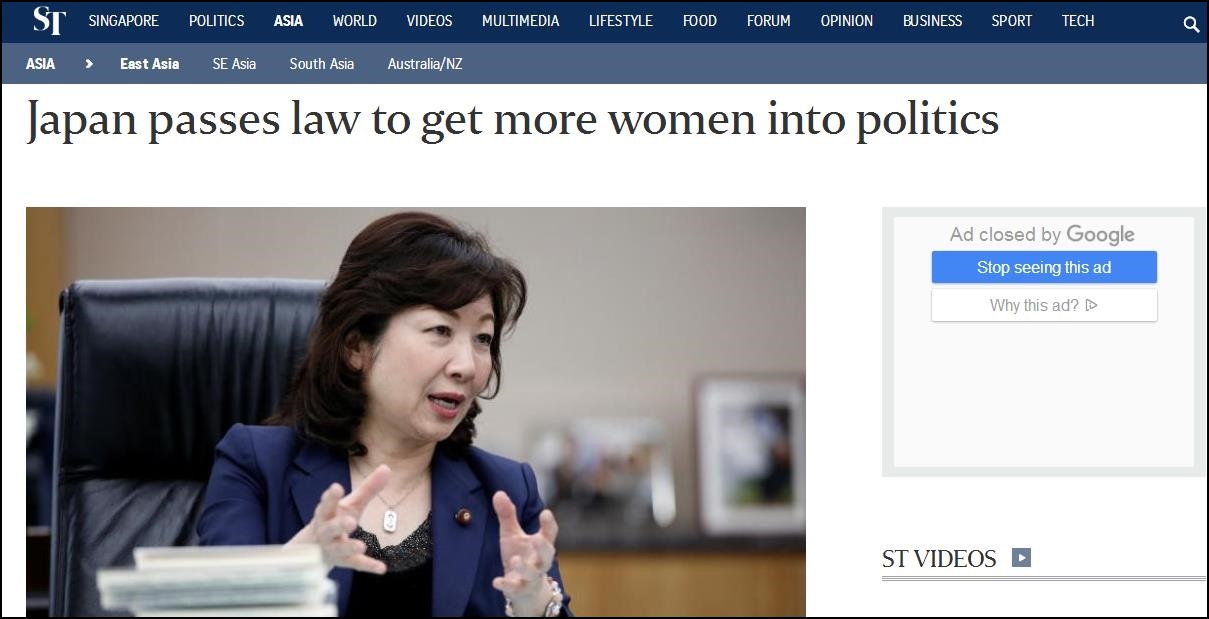Open the article photo of the woman
Viewport: 1209px width, 619px height.
416,411
